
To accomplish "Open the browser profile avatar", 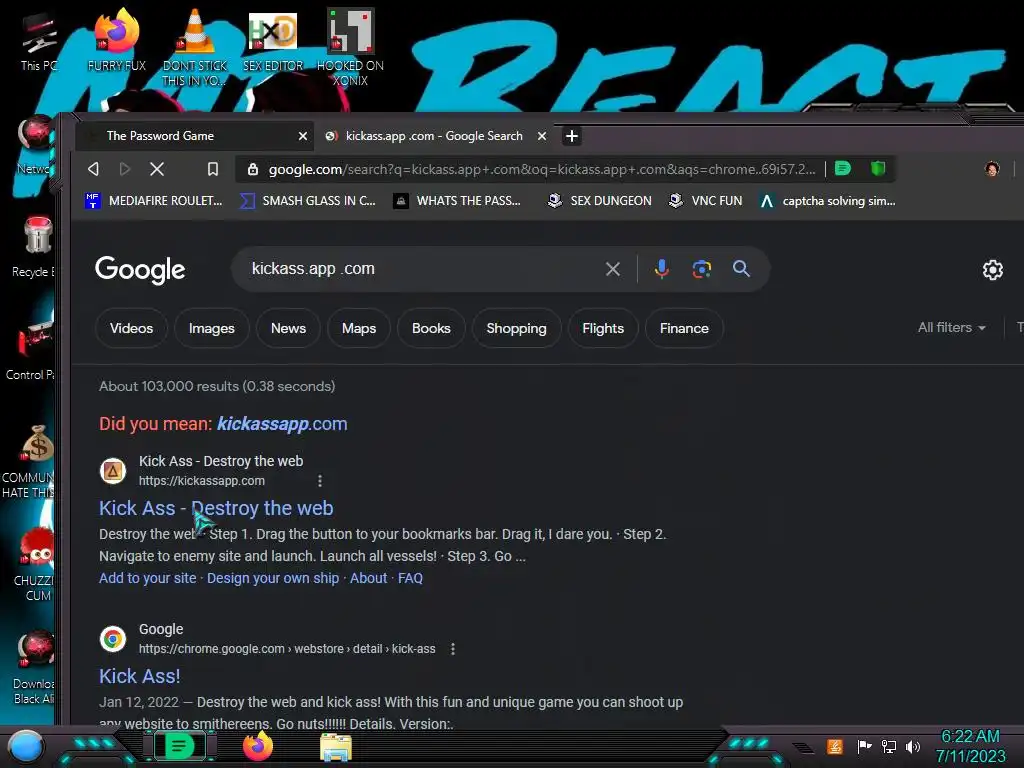I will [992, 169].
